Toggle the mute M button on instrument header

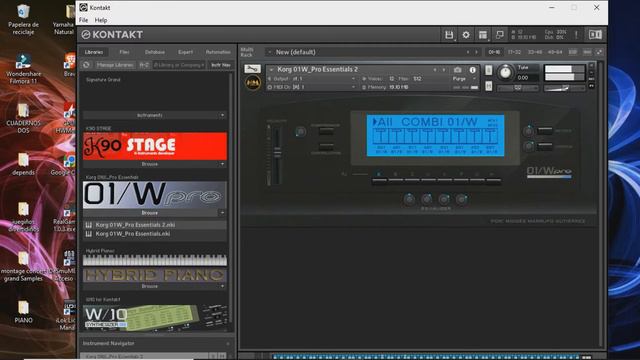(x=489, y=86)
